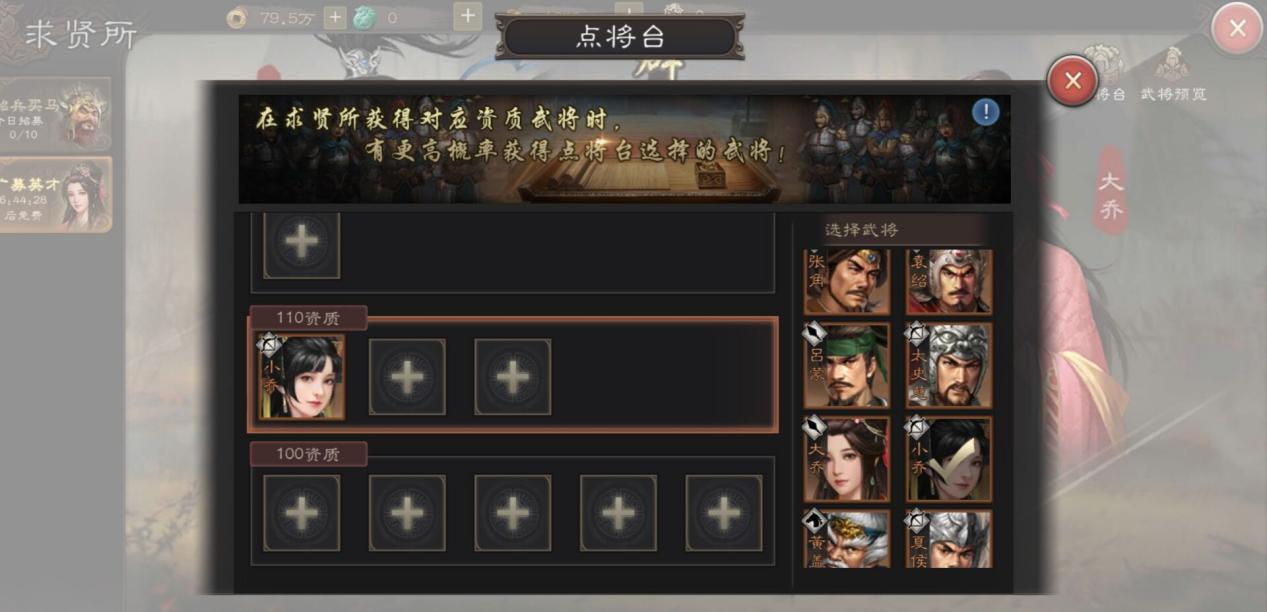The image size is (1267, 612).
Task: Select the second empty 110资质 slot
Action: [x=407, y=377]
